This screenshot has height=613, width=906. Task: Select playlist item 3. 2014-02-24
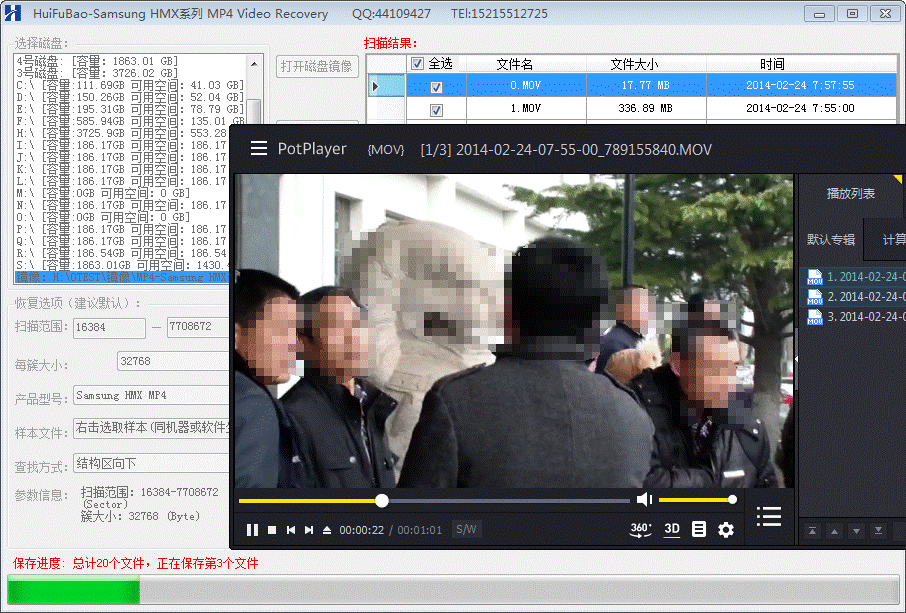click(x=855, y=317)
